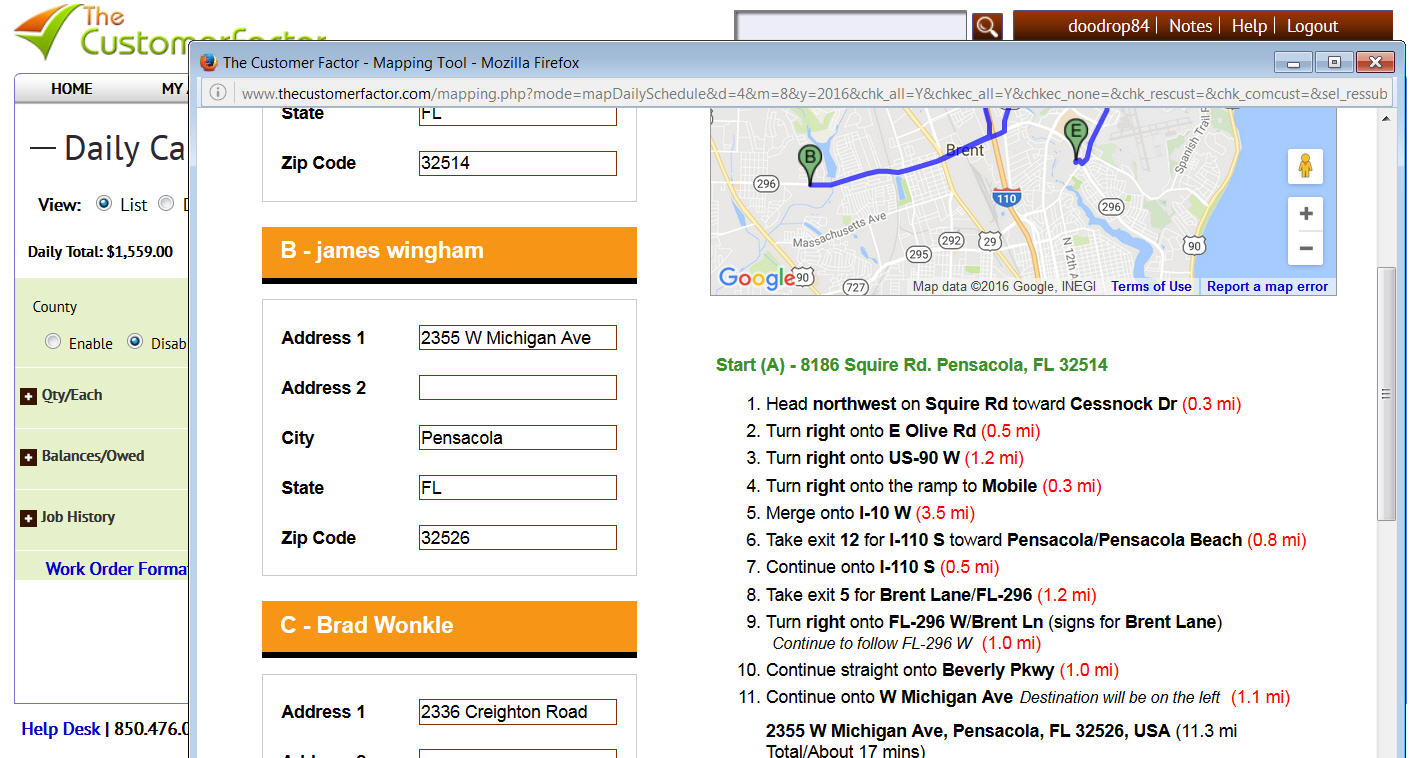Zoom out on the map
The image size is (1413, 758).
pos(1305,248)
